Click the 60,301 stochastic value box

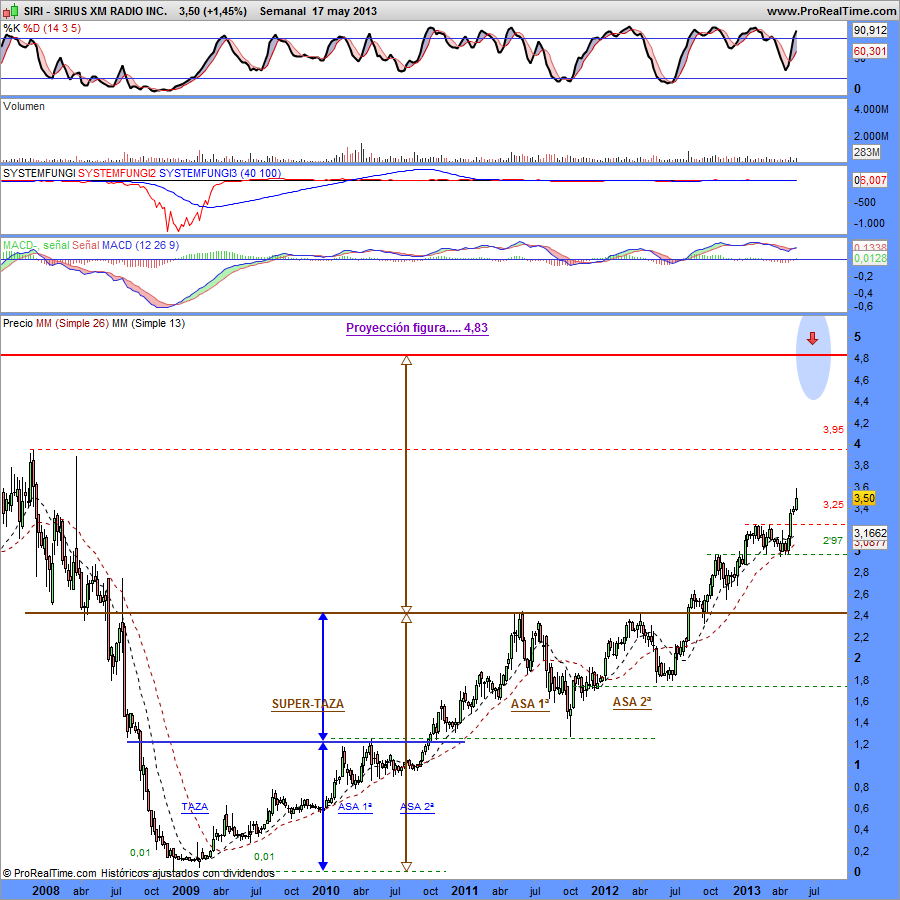point(870,51)
